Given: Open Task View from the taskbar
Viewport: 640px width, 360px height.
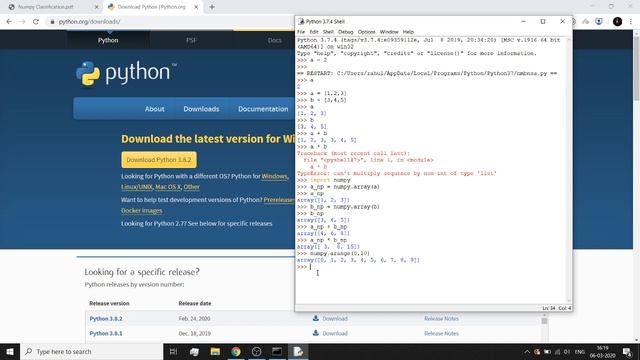Looking at the screenshot, I should pyautogui.click(x=173, y=351).
